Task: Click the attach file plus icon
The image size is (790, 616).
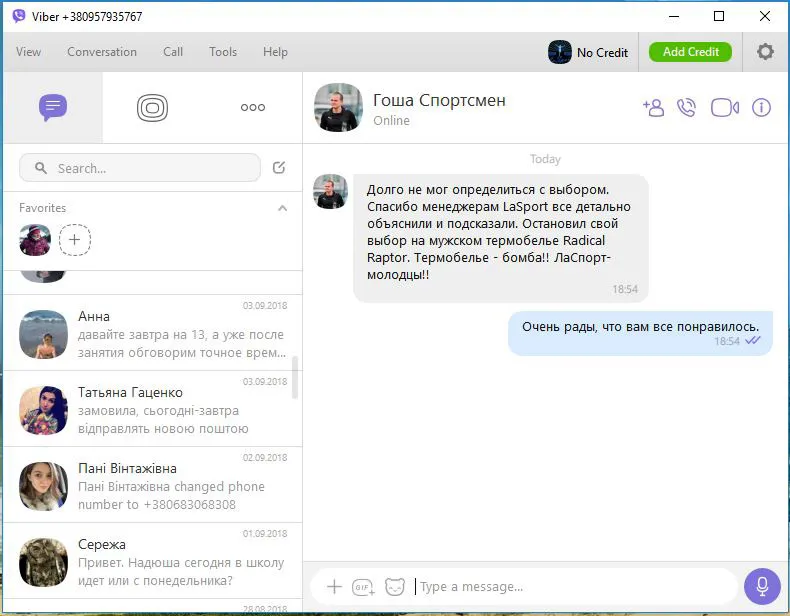Action: pos(334,587)
